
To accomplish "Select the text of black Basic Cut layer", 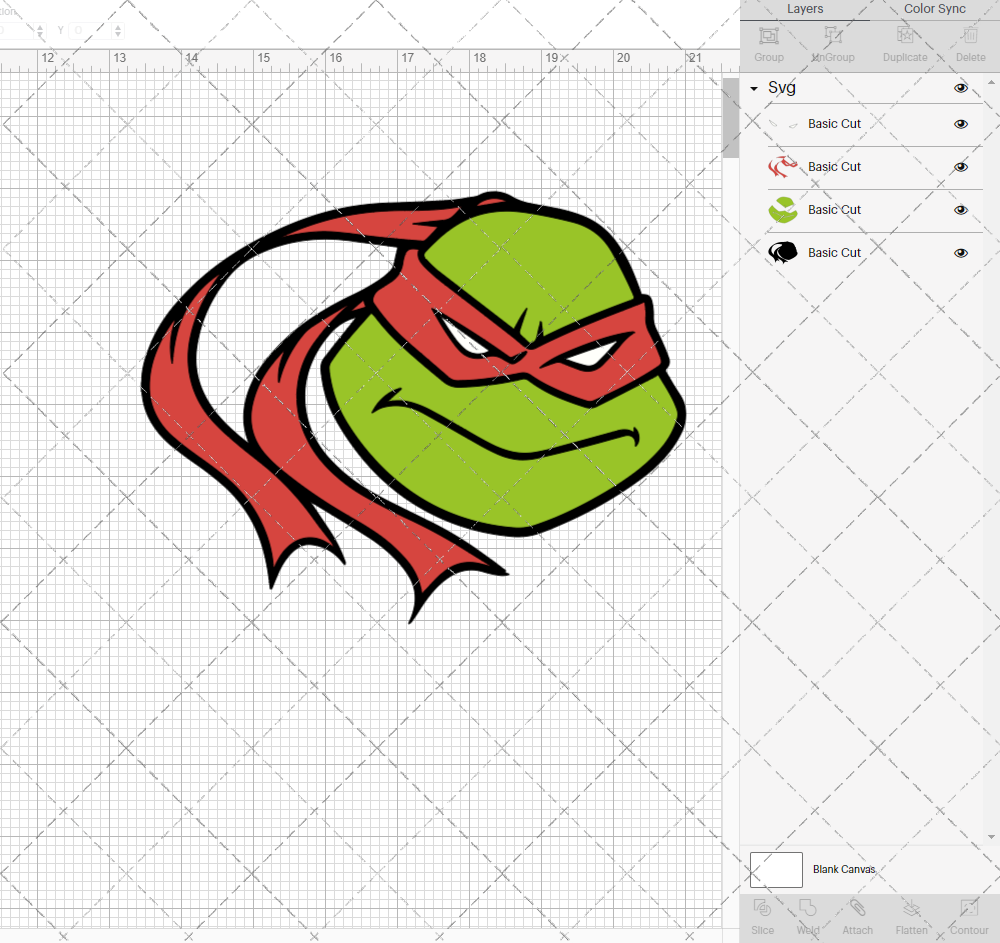I will [x=834, y=252].
